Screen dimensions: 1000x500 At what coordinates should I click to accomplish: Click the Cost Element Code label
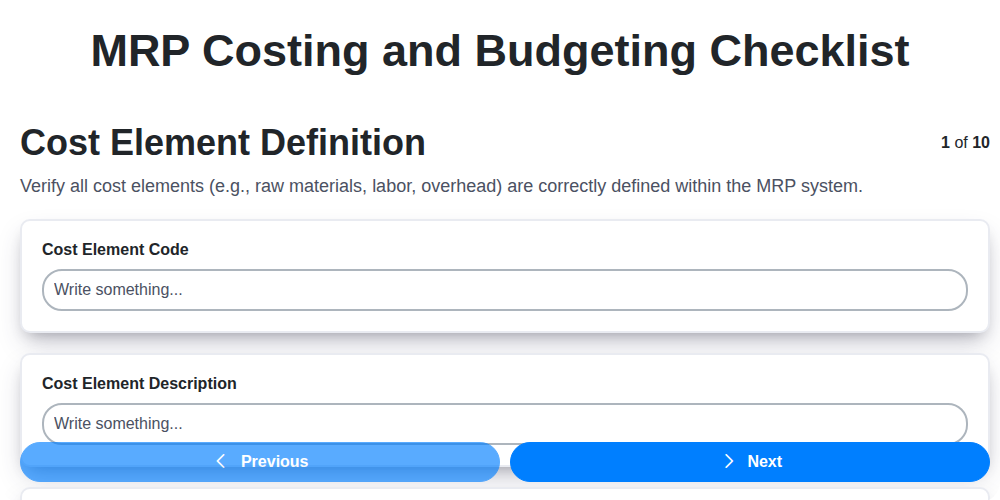pyautogui.click(x=115, y=250)
